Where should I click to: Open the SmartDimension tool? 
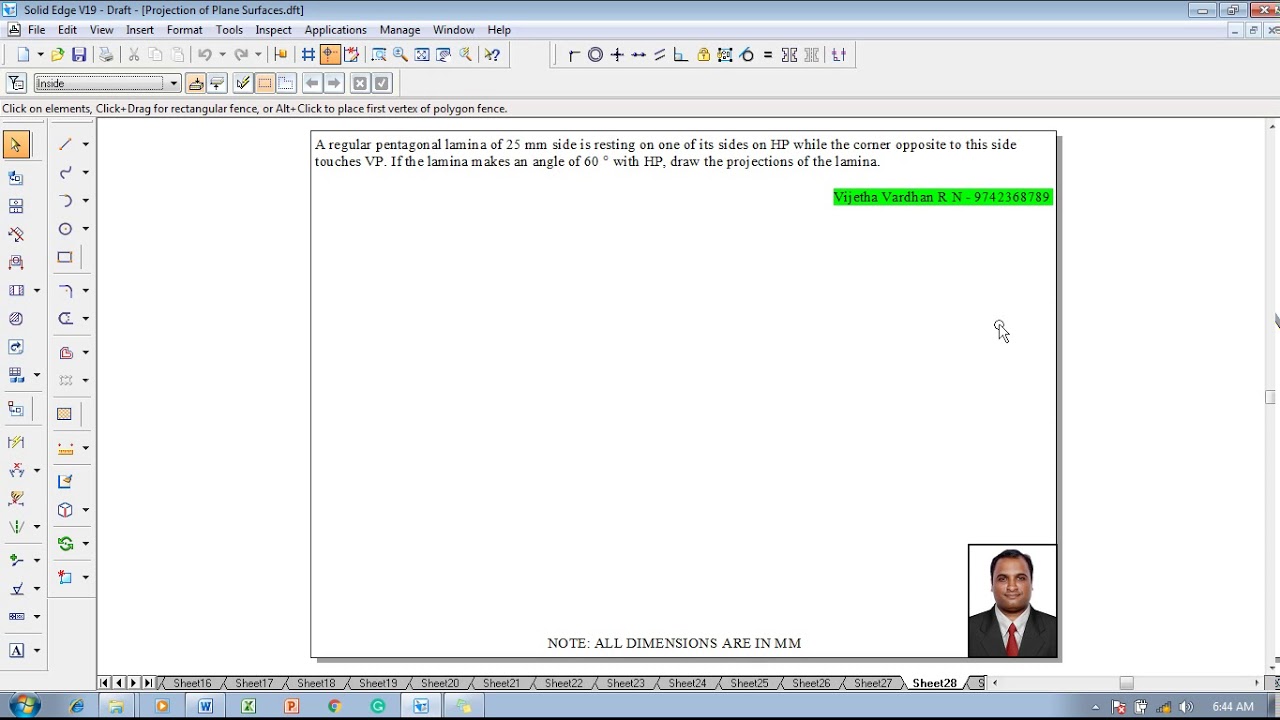(x=65, y=448)
